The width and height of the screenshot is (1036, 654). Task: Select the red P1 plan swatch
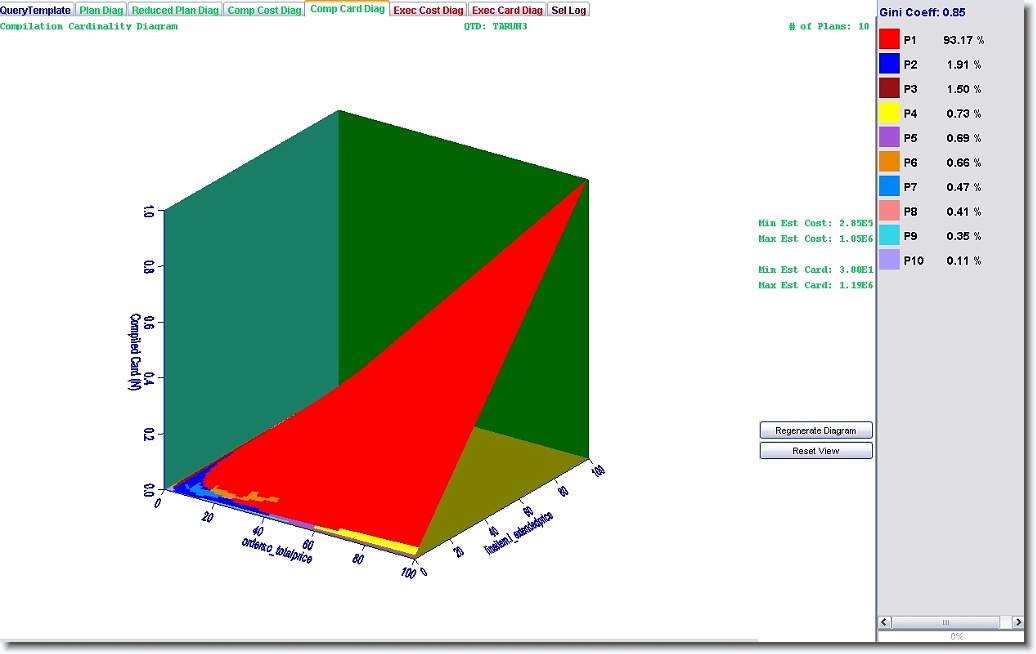890,40
